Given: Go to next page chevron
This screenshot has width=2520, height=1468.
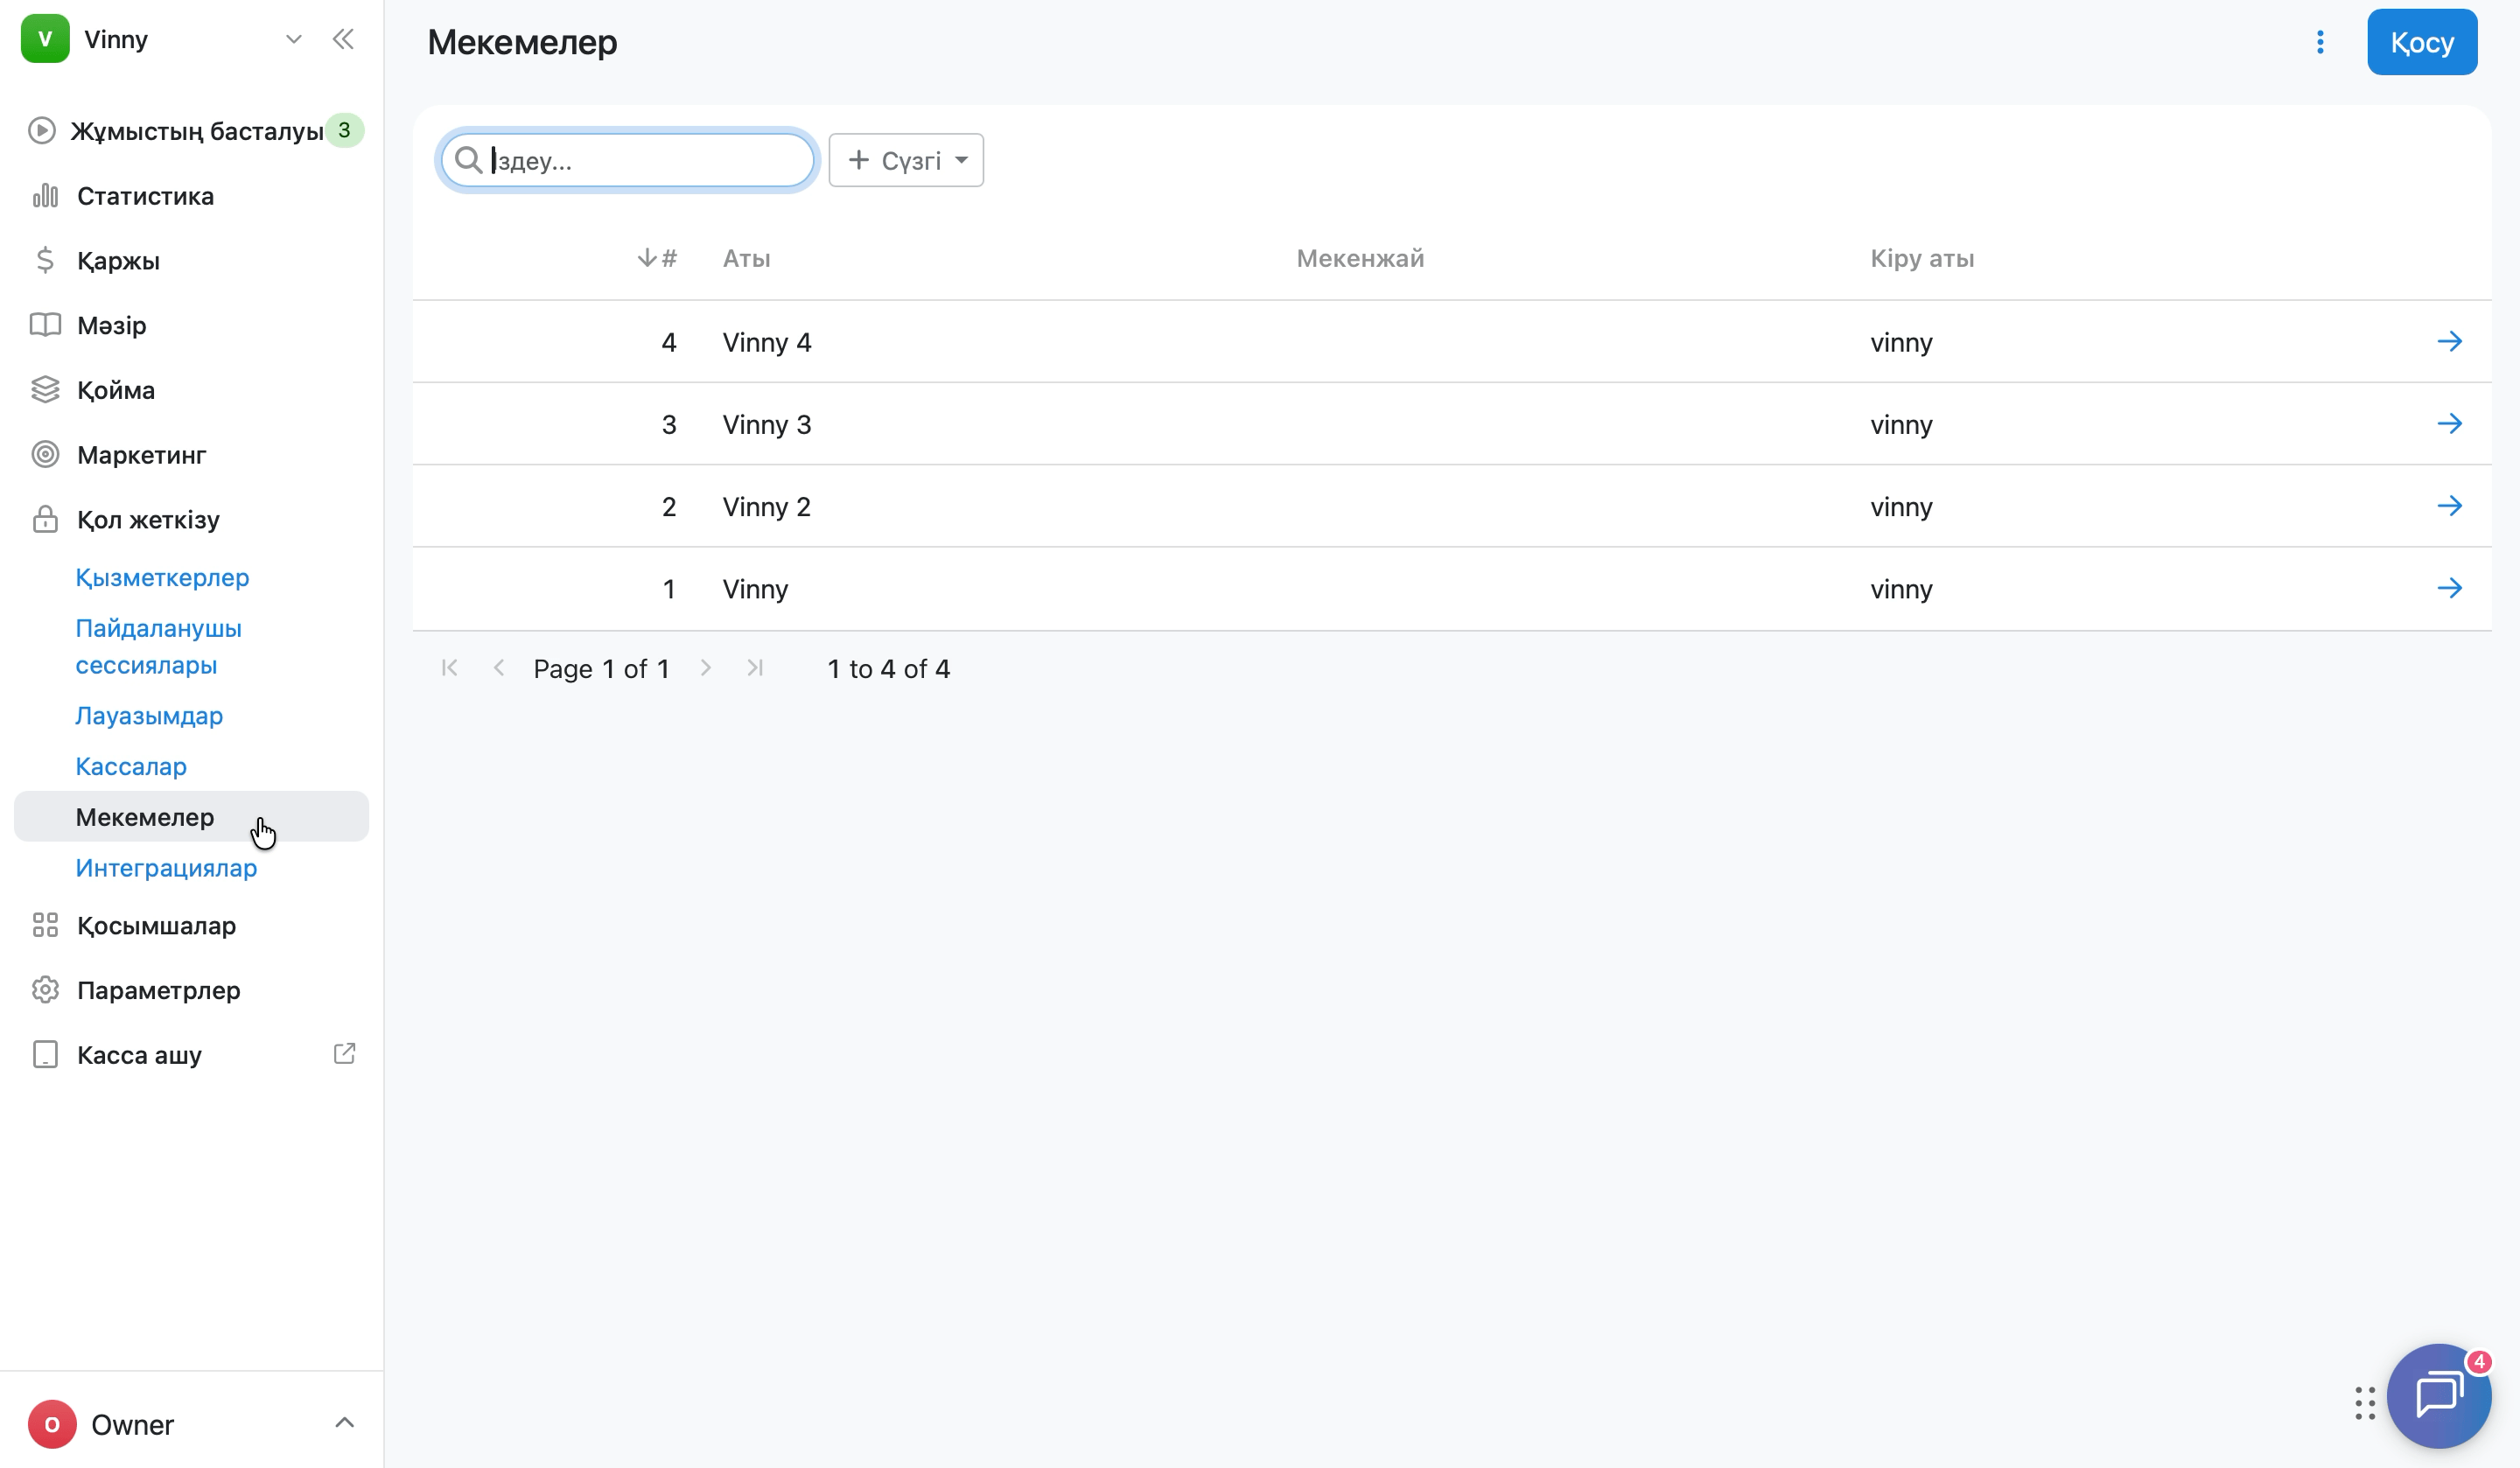Looking at the screenshot, I should [706, 668].
